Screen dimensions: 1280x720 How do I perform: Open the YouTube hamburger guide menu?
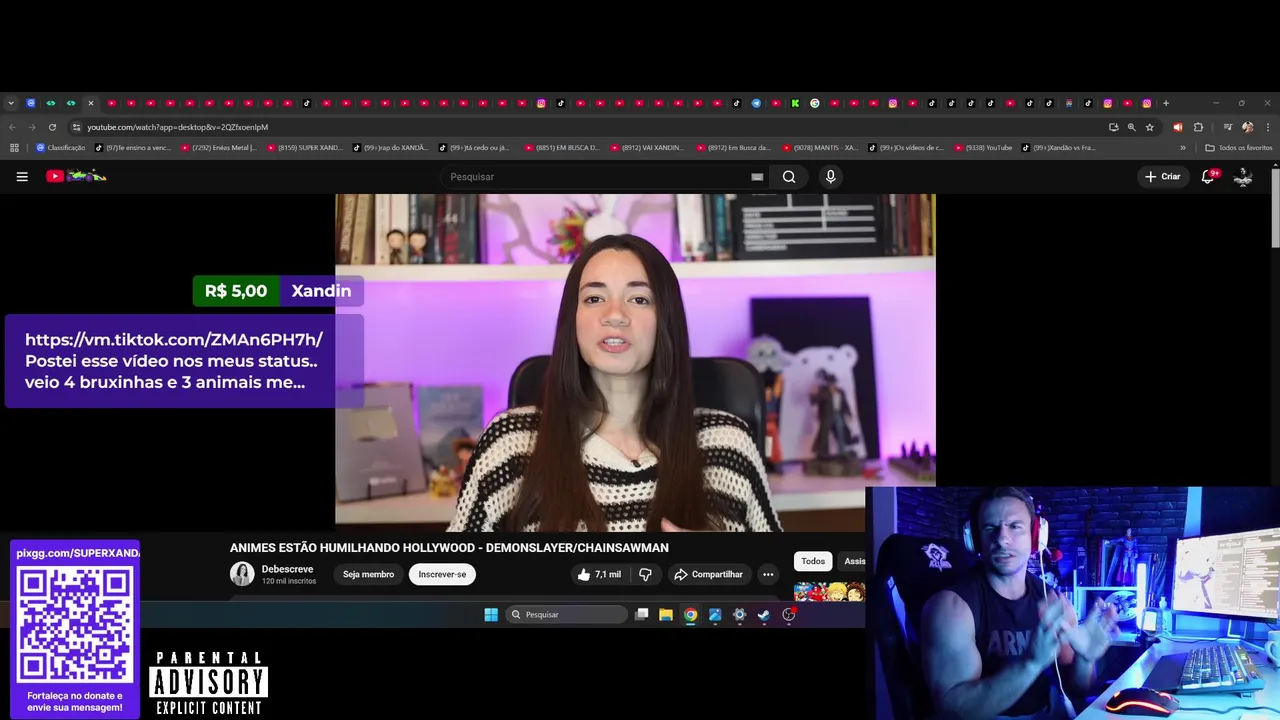(22, 176)
